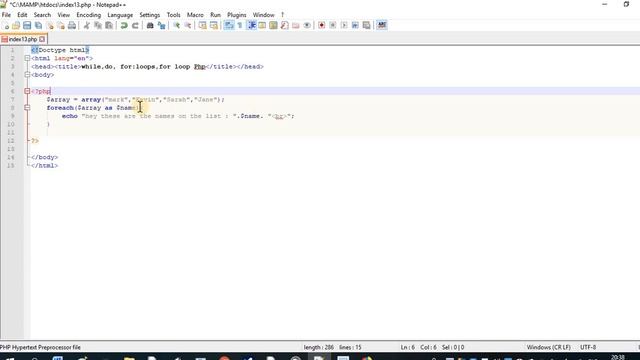Image resolution: width=640 pixels, height=360 pixels.
Task: Click the Close All toolbar icon
Action: point(61,25)
